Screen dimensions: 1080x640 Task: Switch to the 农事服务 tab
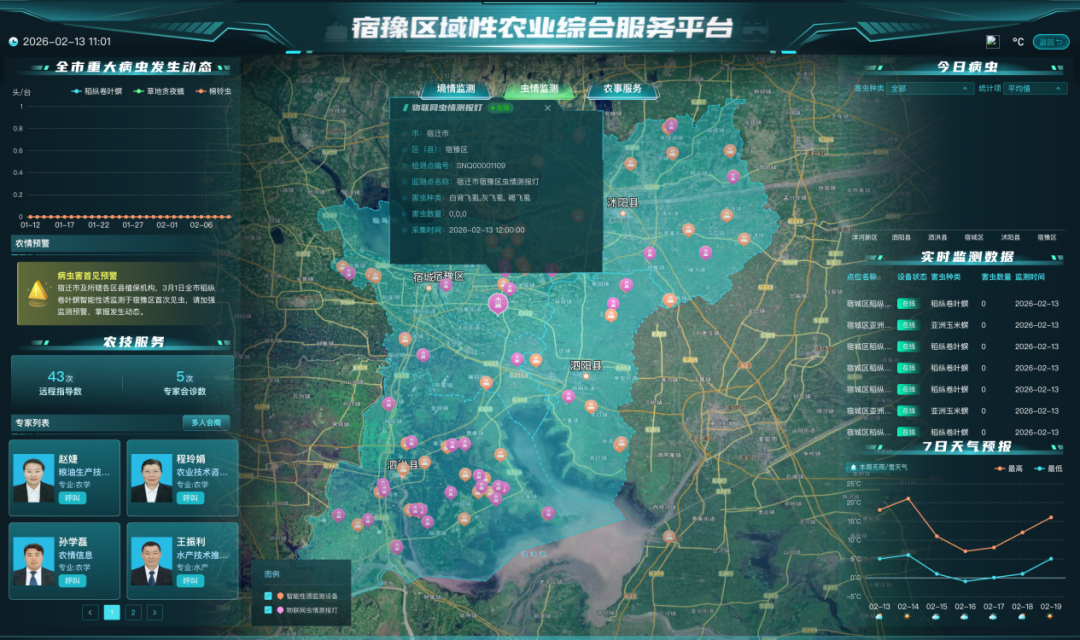(x=623, y=89)
